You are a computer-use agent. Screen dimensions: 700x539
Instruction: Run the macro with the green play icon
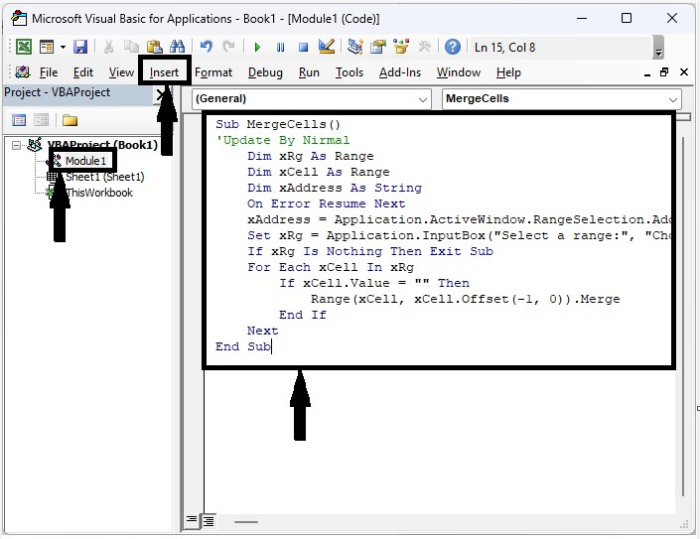pos(257,47)
